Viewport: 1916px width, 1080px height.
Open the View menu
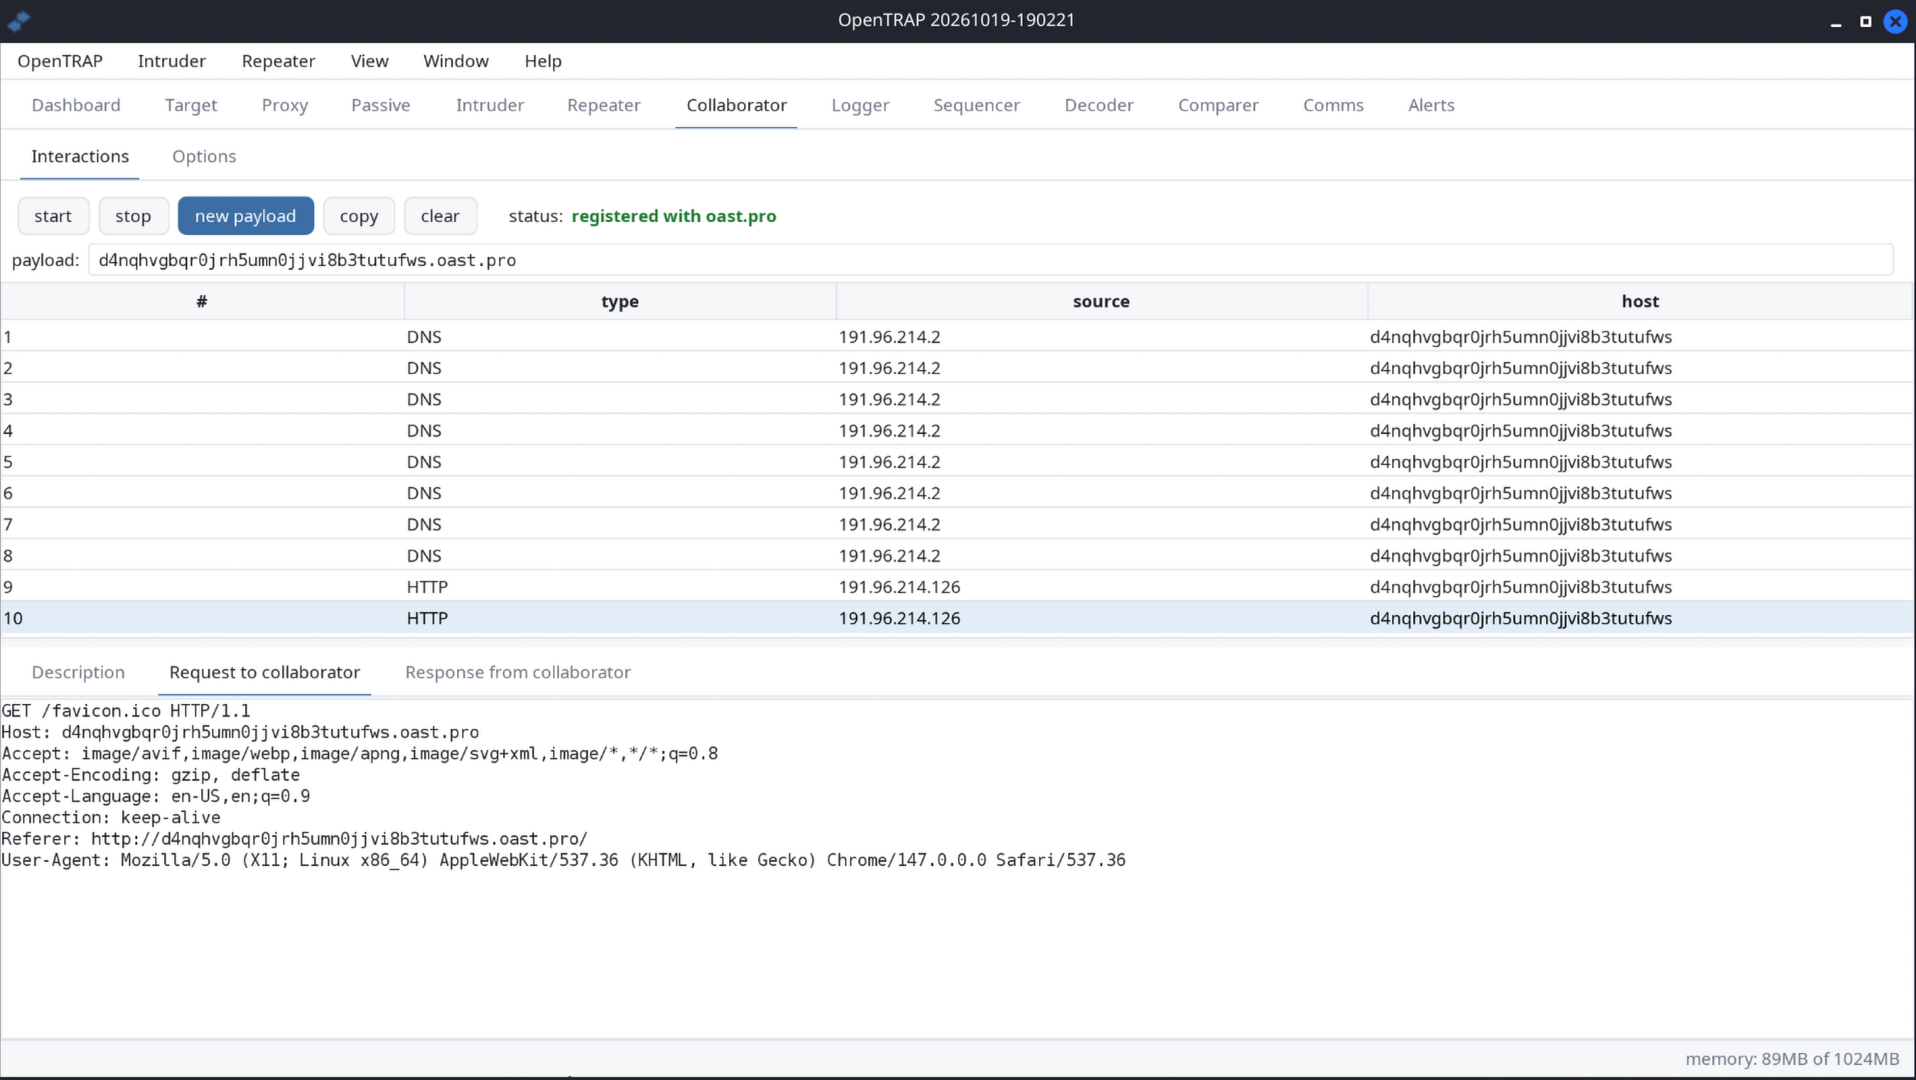pos(369,61)
